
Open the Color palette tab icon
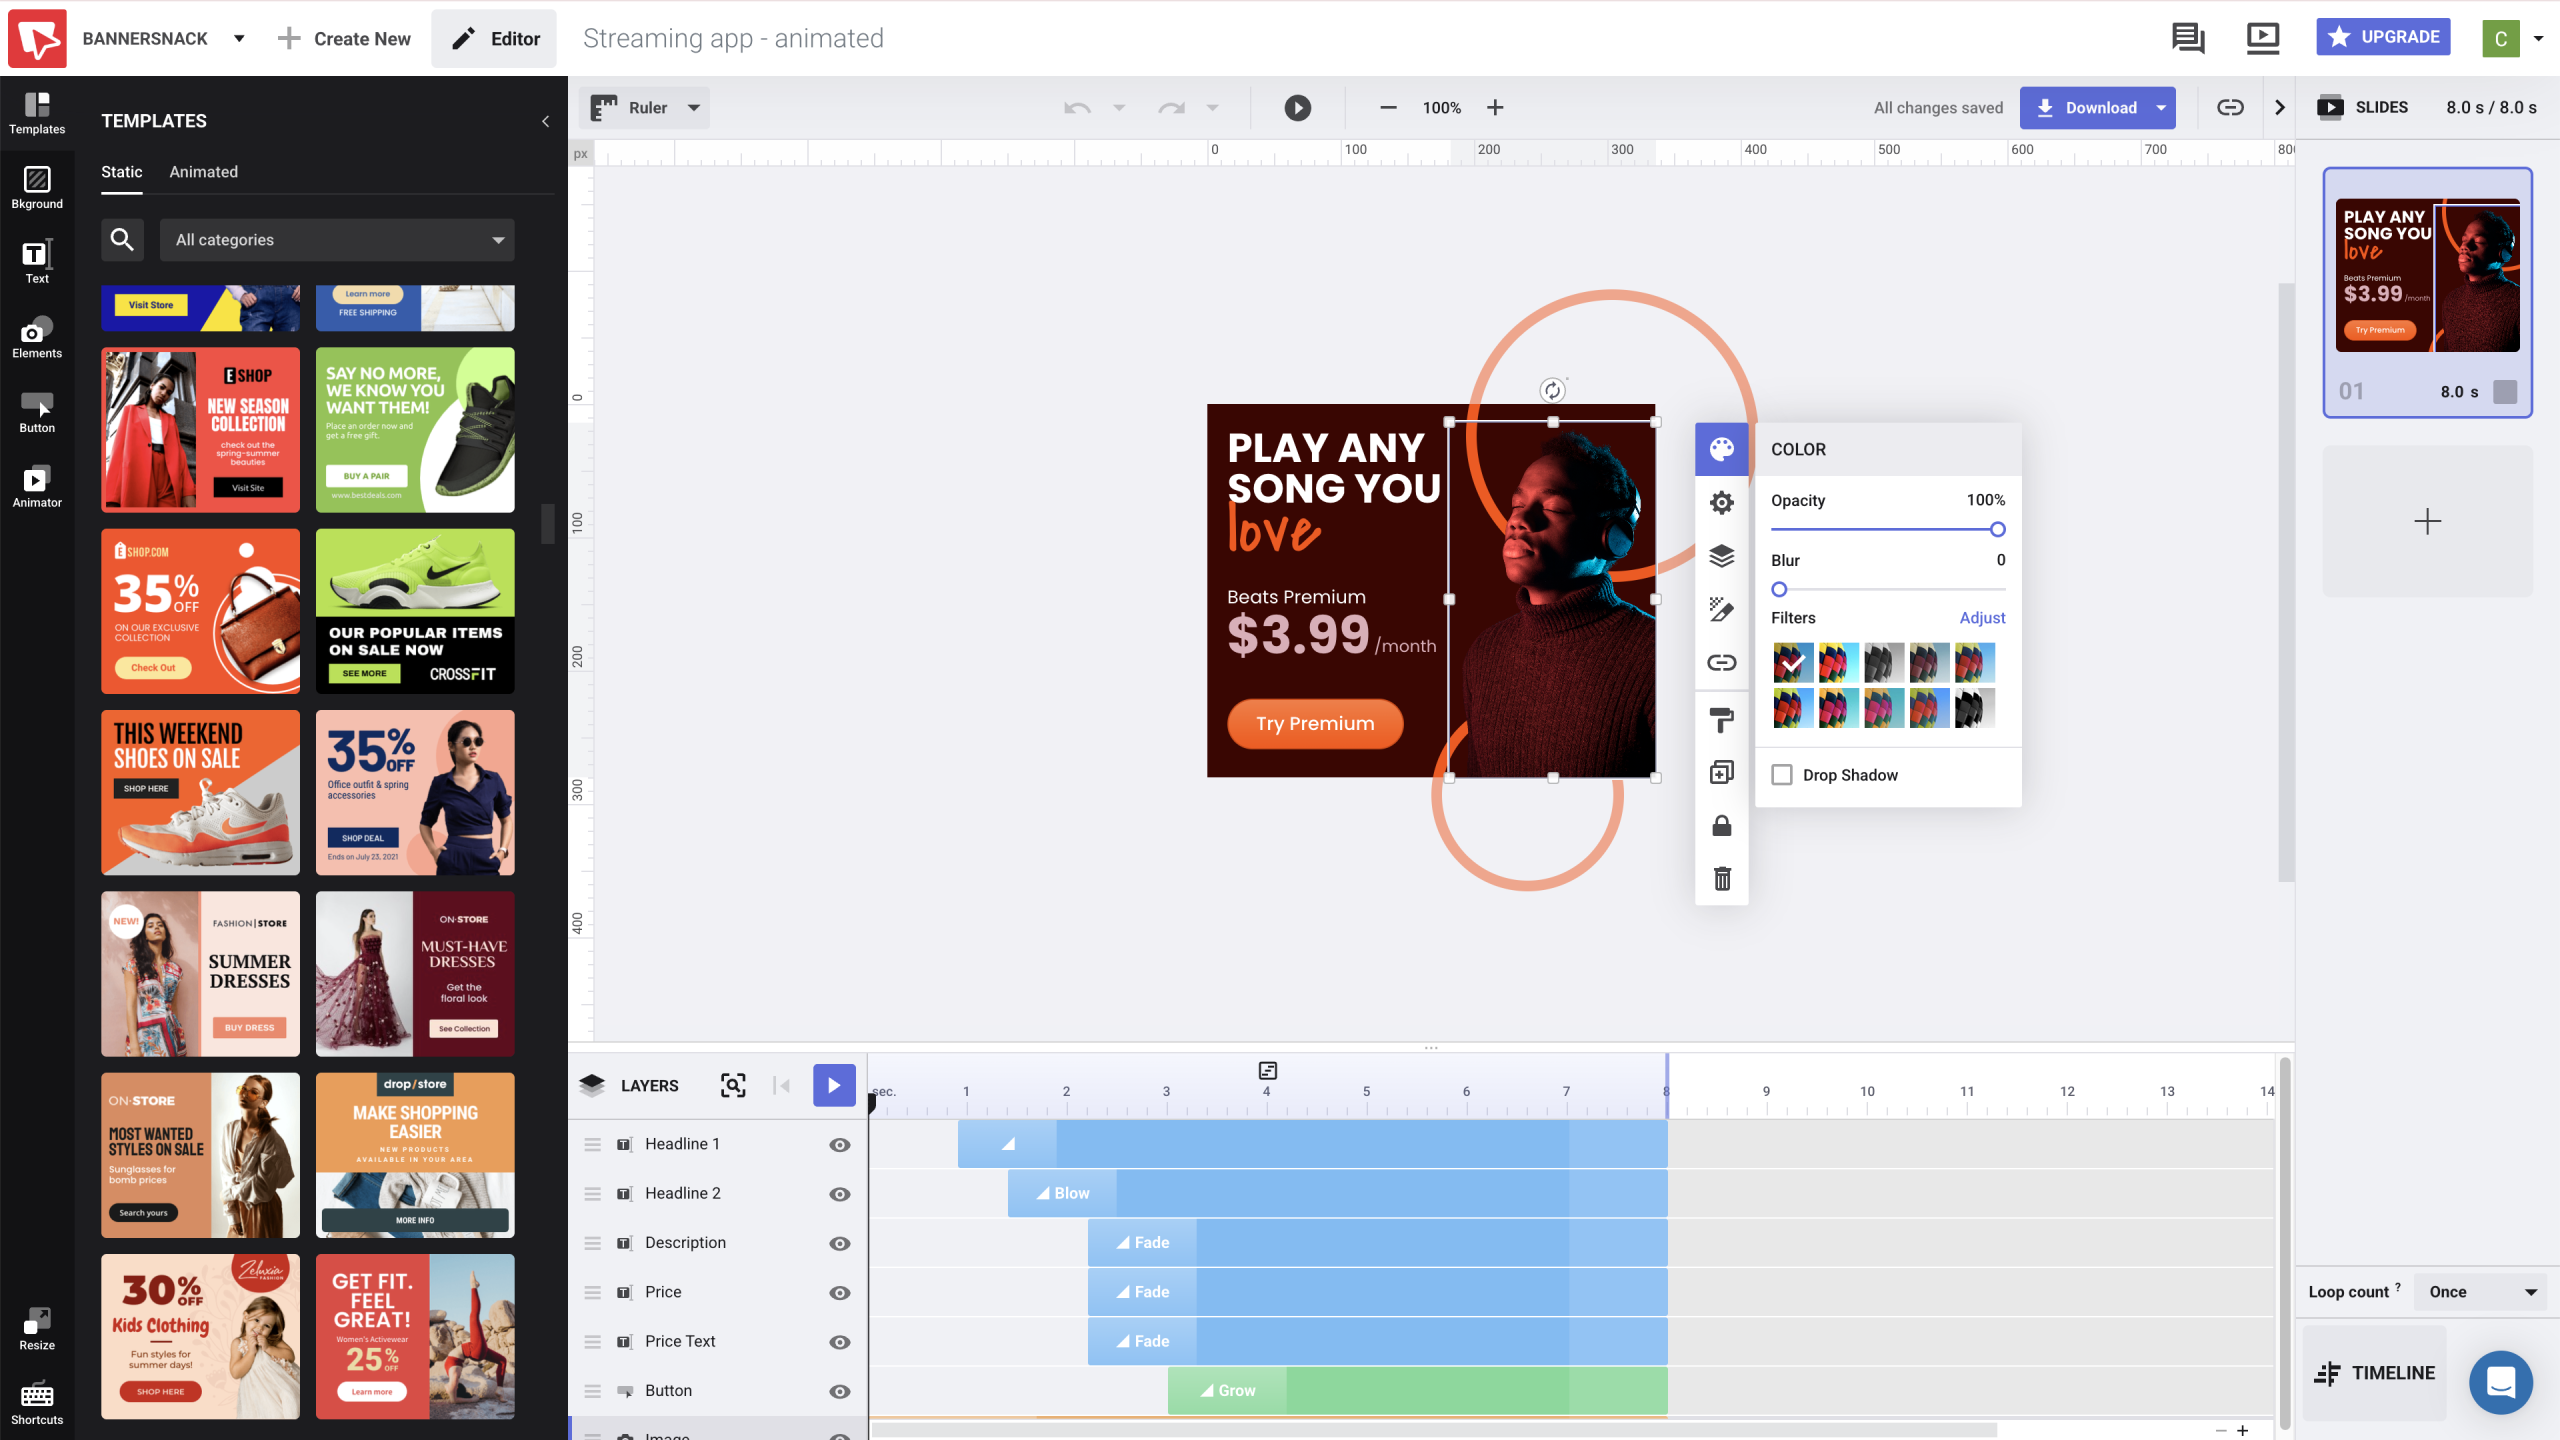pos(1721,450)
